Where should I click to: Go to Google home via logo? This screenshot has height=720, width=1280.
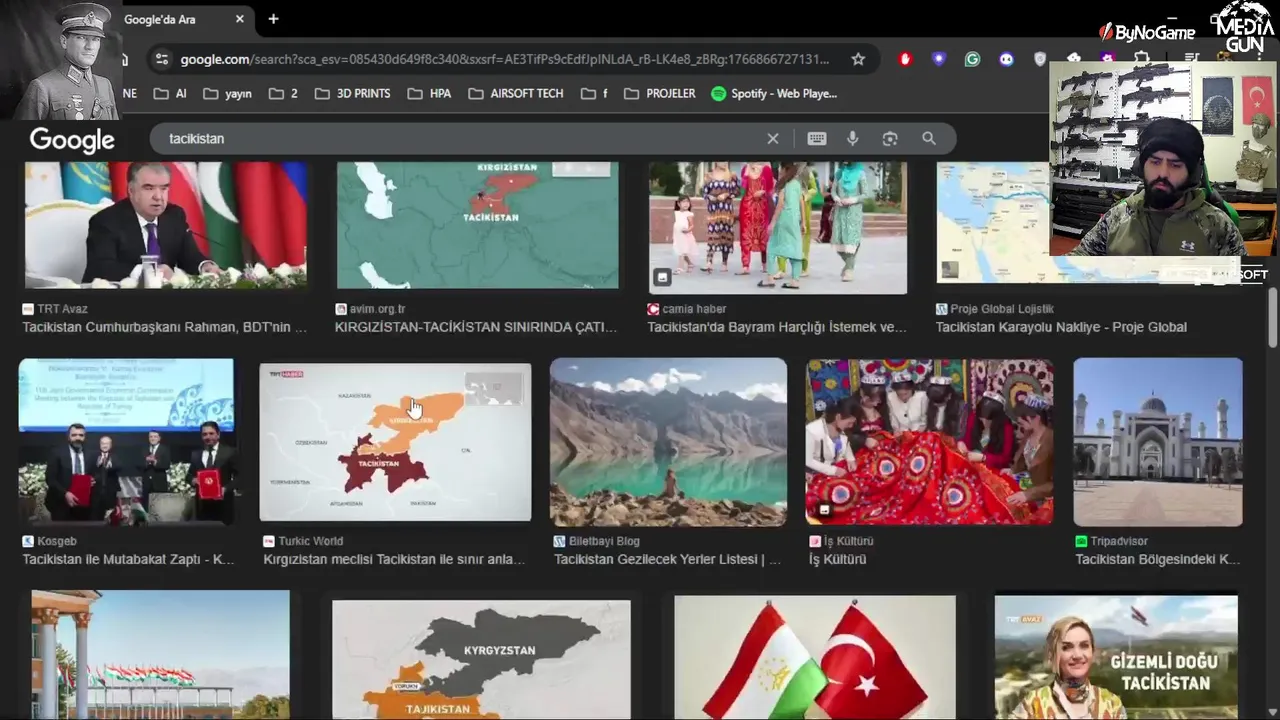click(x=72, y=140)
